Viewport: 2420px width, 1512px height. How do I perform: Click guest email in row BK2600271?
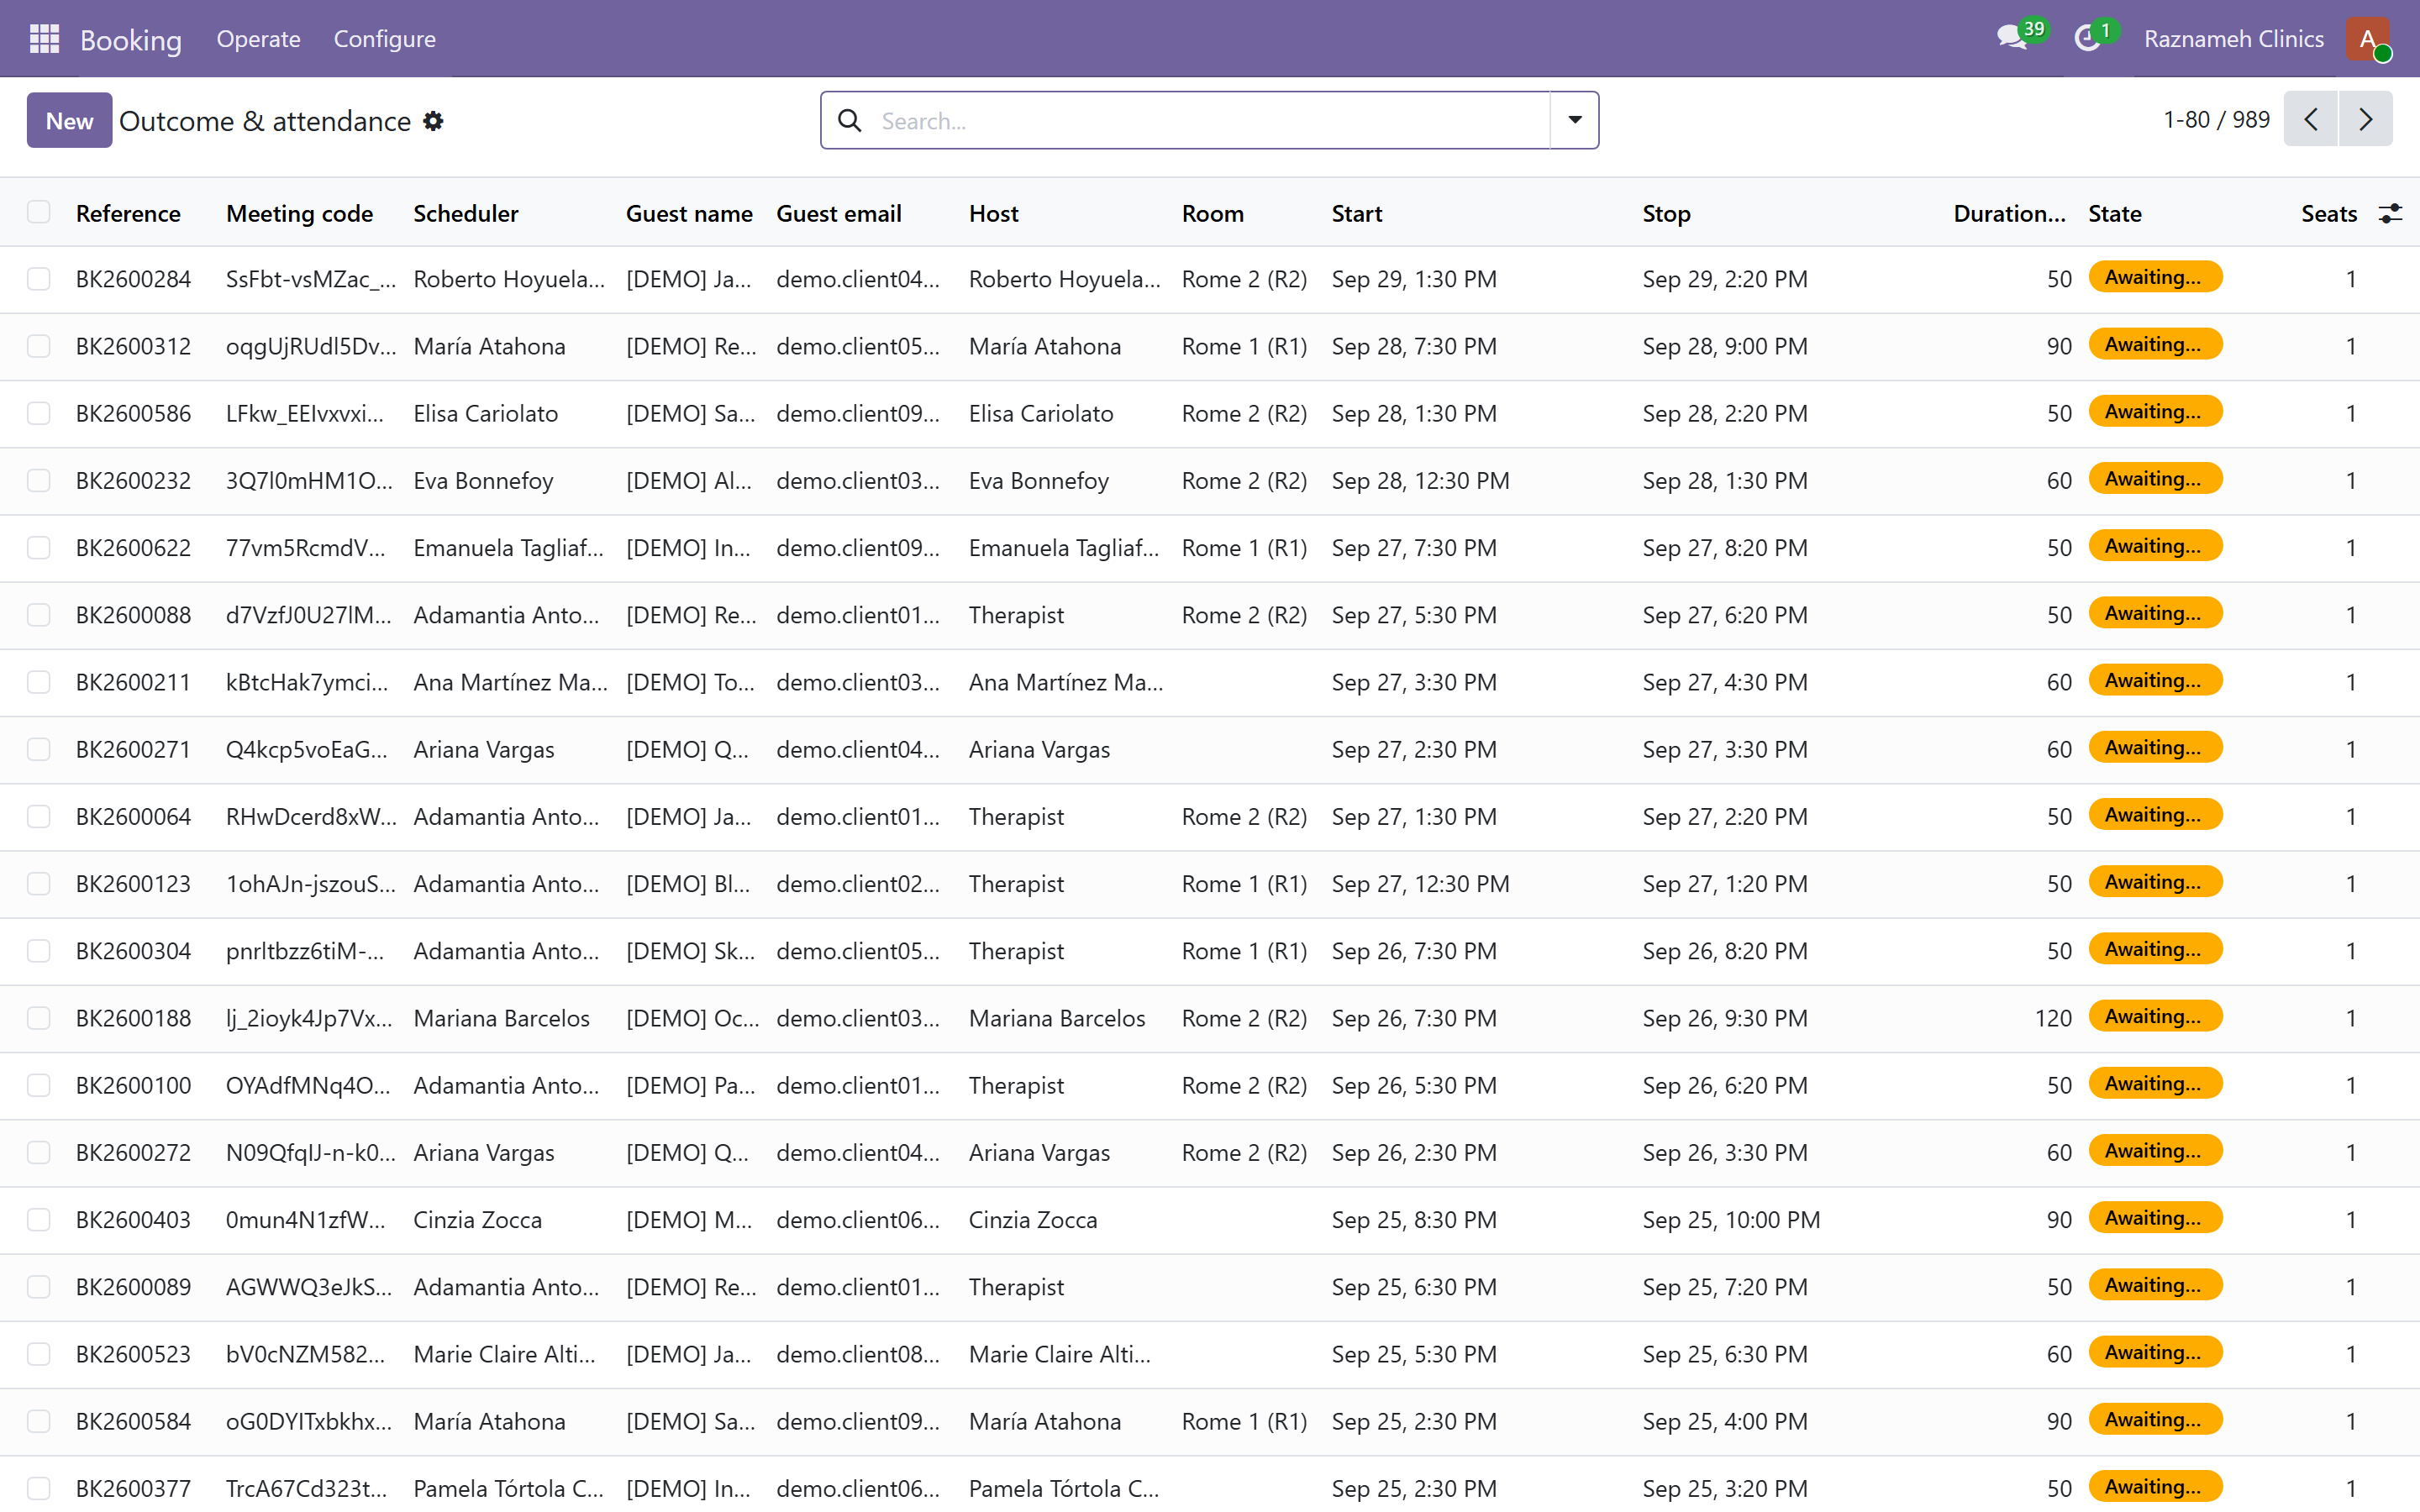click(858, 749)
